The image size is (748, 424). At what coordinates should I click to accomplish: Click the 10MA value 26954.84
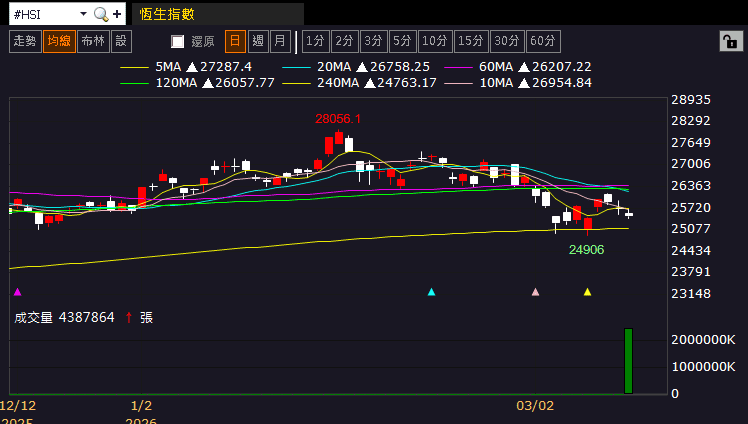pyautogui.click(x=562, y=83)
